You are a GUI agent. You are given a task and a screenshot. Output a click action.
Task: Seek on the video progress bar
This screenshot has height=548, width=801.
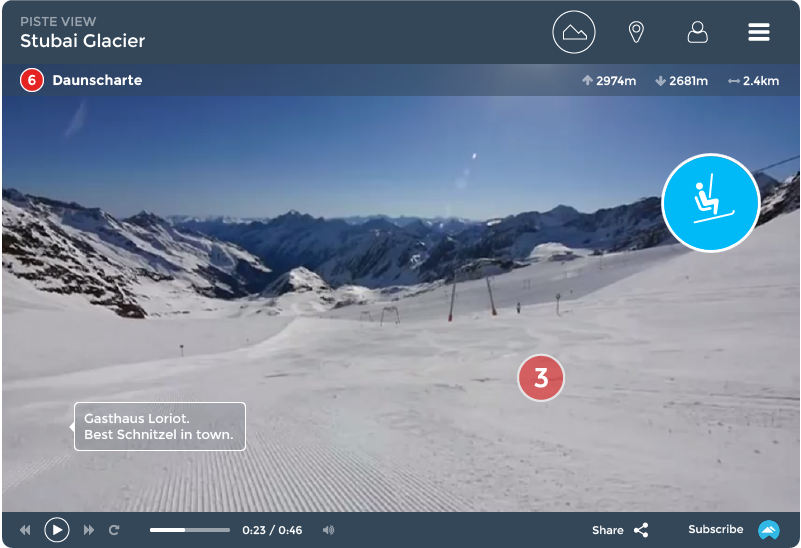tap(190, 530)
